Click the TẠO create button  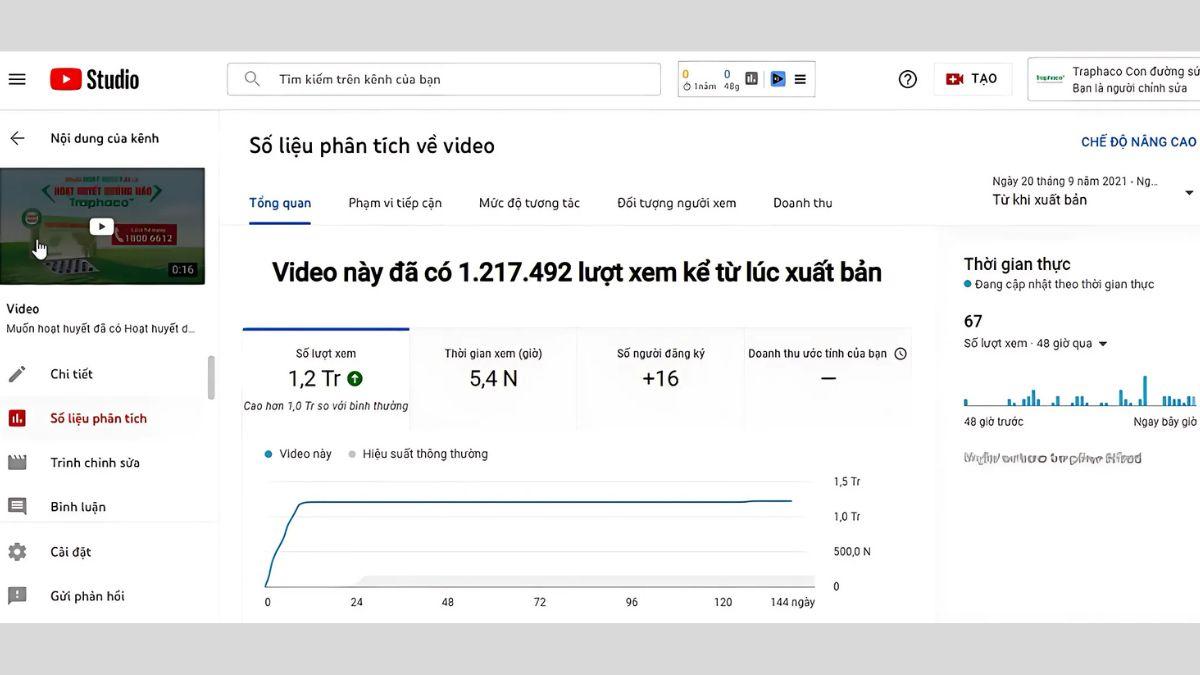coord(972,79)
